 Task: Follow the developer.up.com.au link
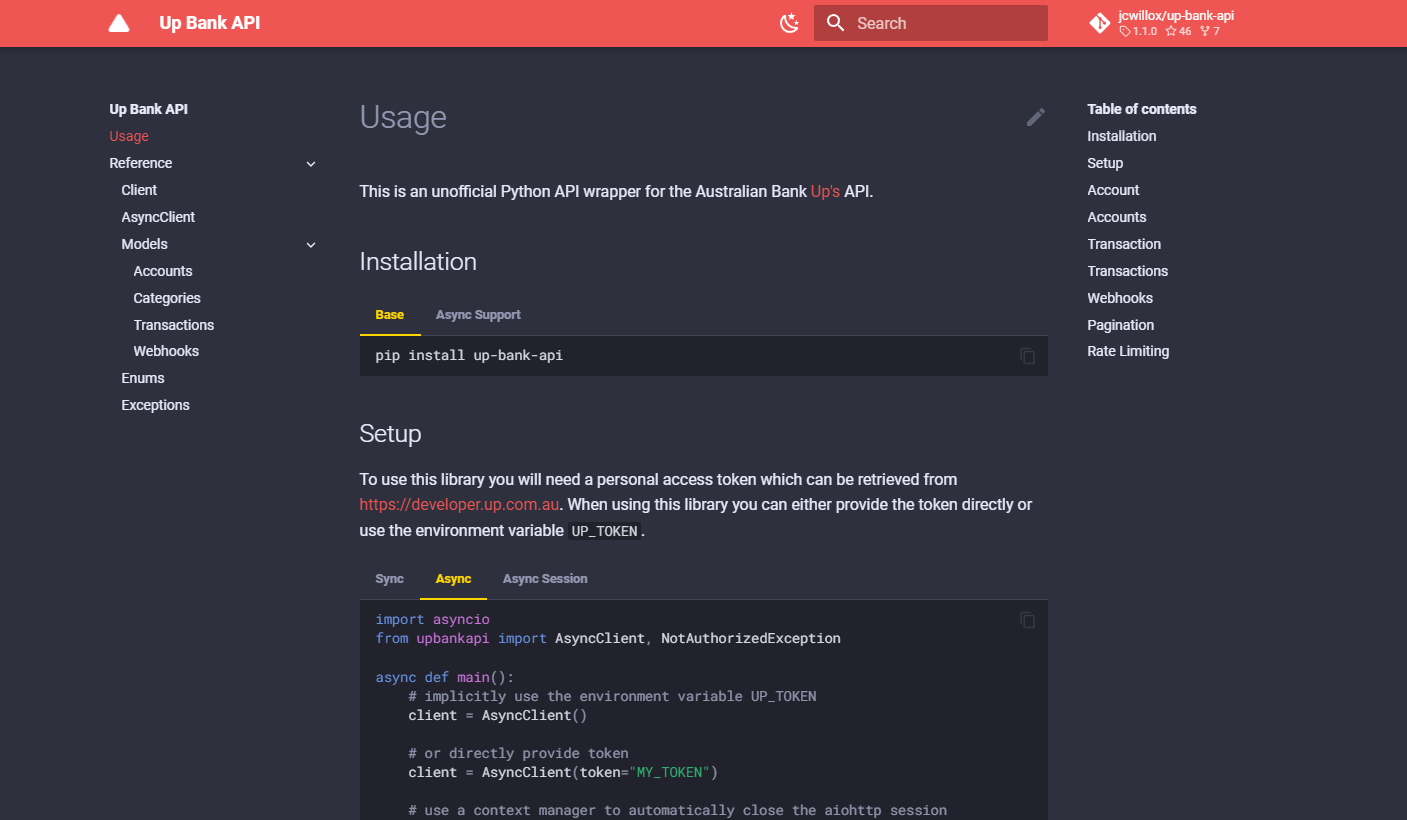coord(459,505)
